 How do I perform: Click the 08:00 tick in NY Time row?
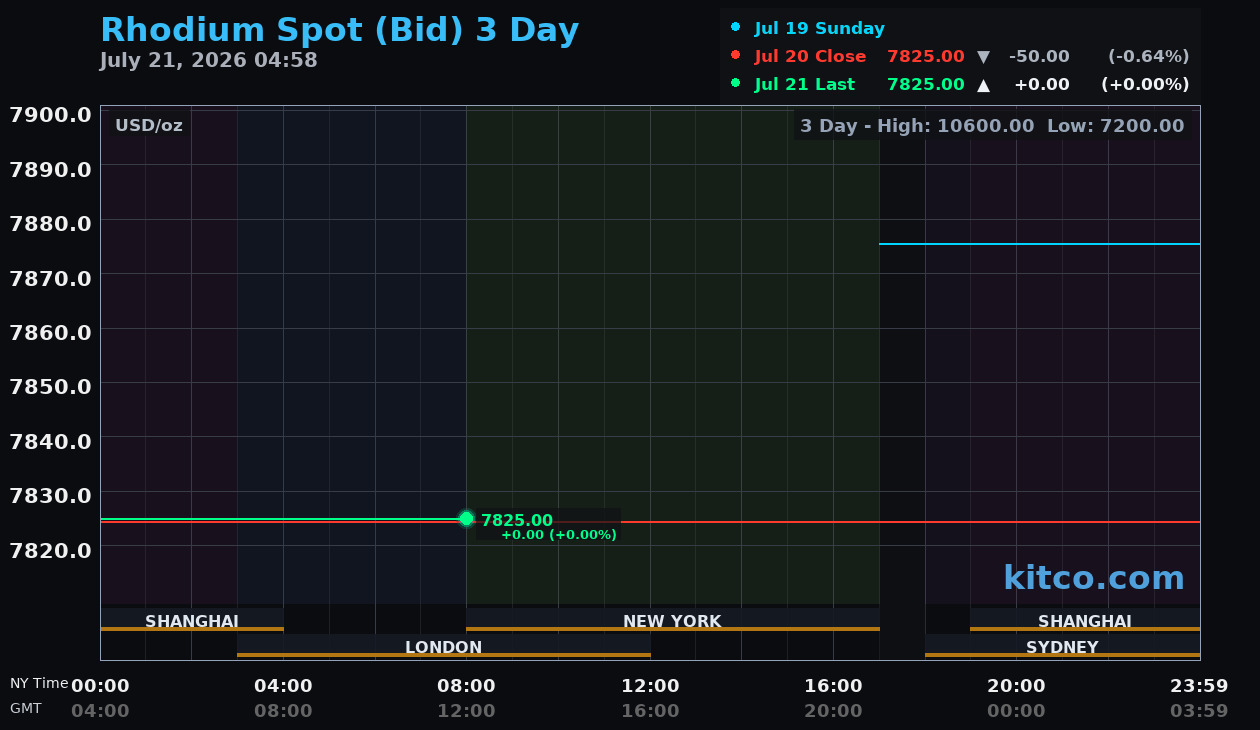click(466, 686)
